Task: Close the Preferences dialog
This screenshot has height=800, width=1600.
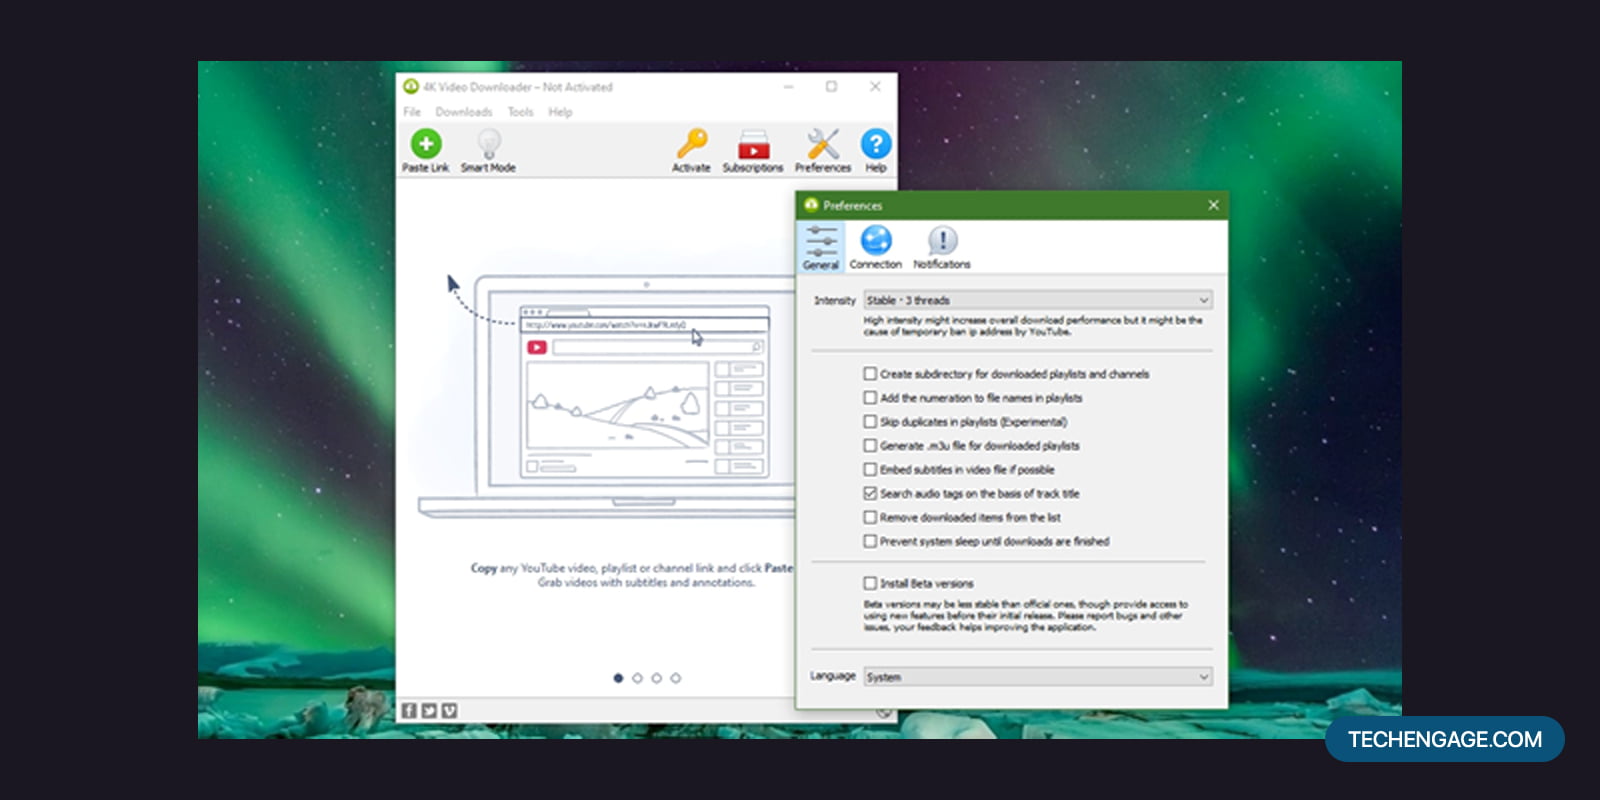Action: [1213, 205]
